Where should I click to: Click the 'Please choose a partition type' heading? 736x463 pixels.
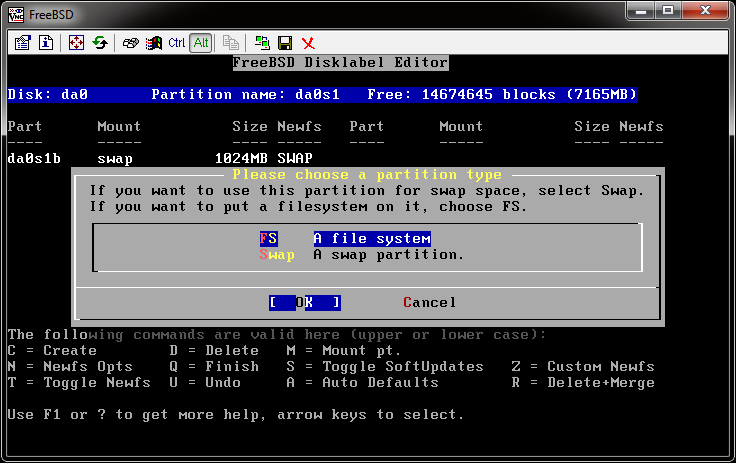click(367, 175)
